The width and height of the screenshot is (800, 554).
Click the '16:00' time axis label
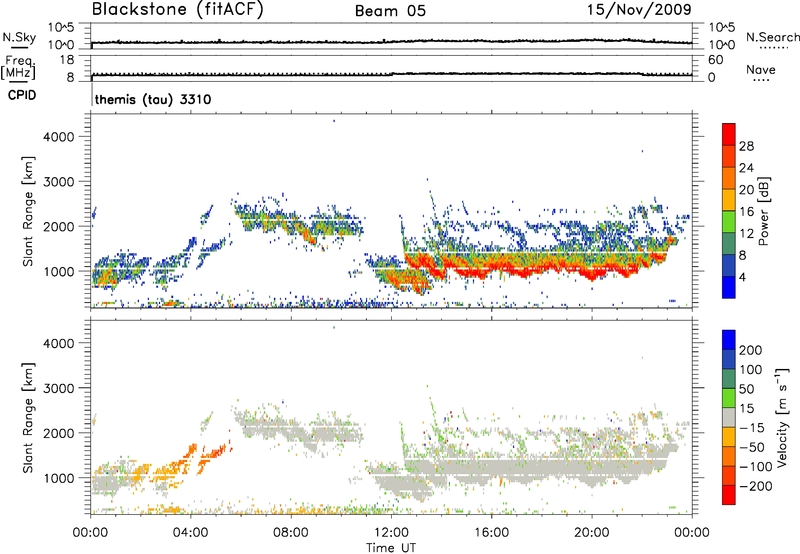pos(491,533)
